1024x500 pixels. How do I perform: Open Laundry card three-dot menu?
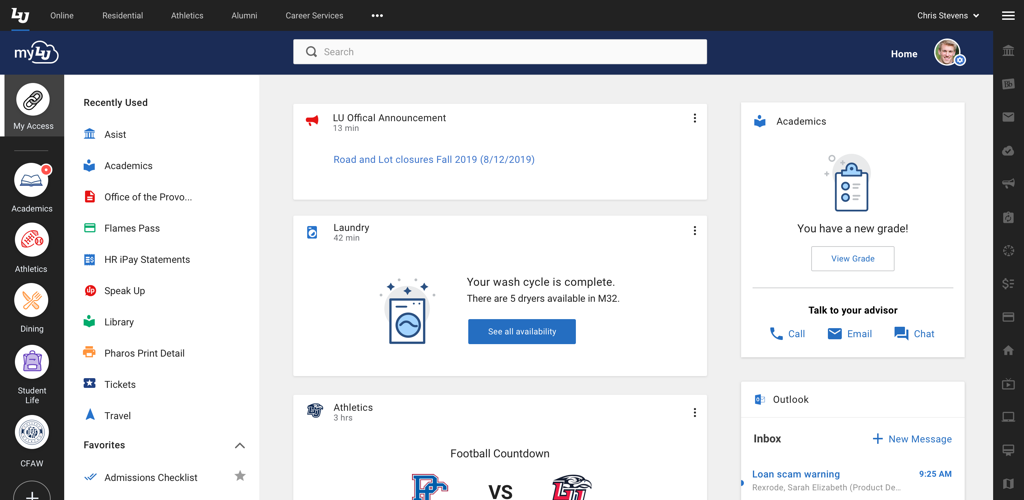pyautogui.click(x=694, y=230)
